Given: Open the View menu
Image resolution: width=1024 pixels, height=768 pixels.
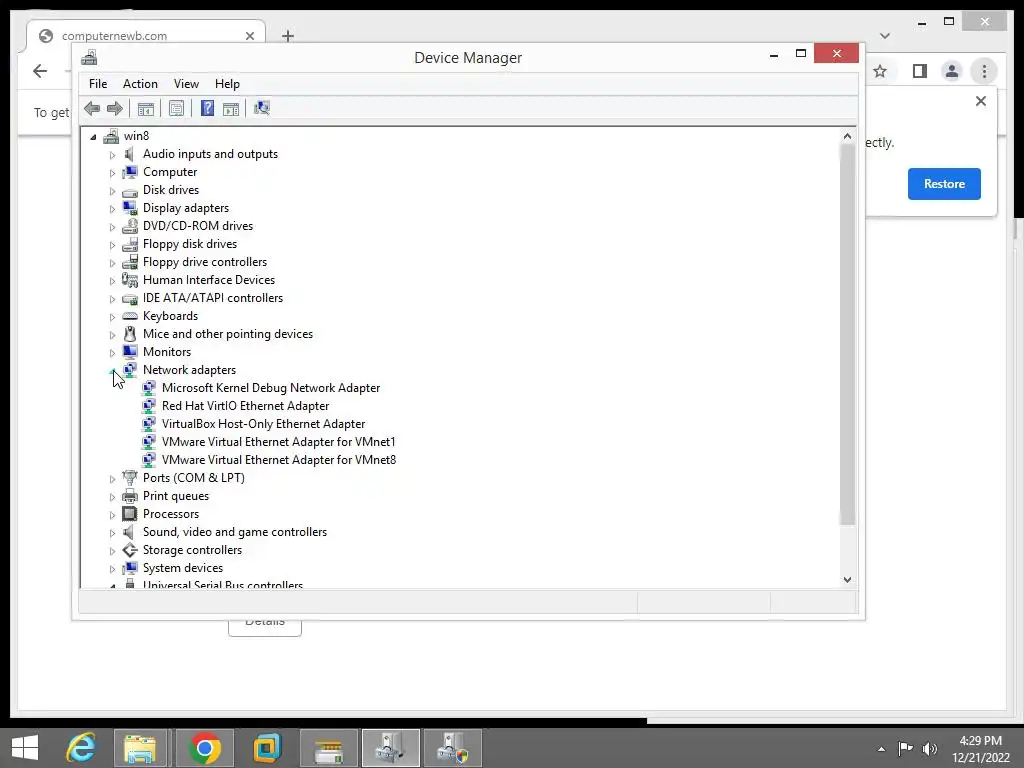Looking at the screenshot, I should [186, 84].
